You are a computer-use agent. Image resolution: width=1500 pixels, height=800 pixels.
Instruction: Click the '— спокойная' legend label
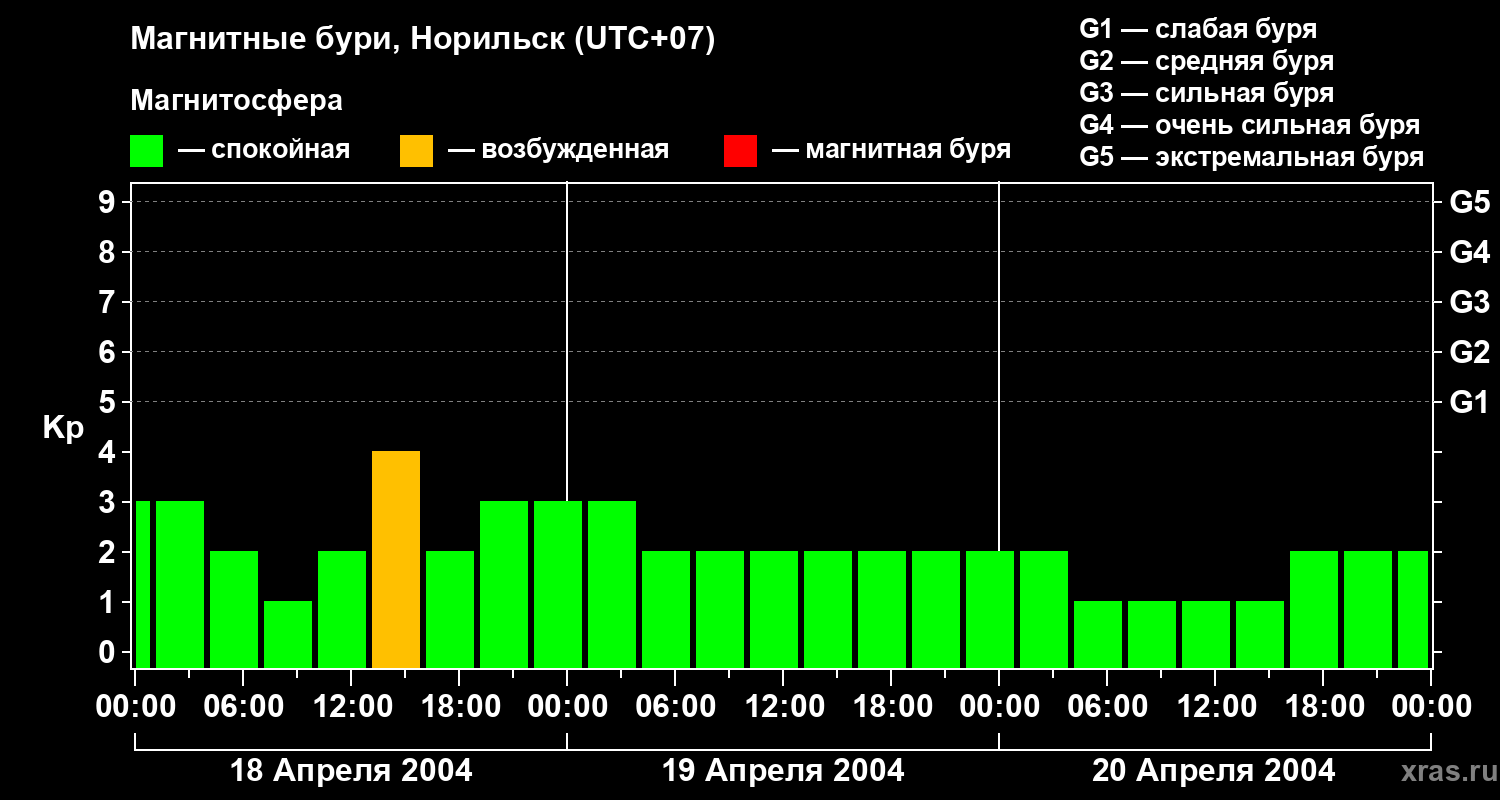click(x=264, y=151)
